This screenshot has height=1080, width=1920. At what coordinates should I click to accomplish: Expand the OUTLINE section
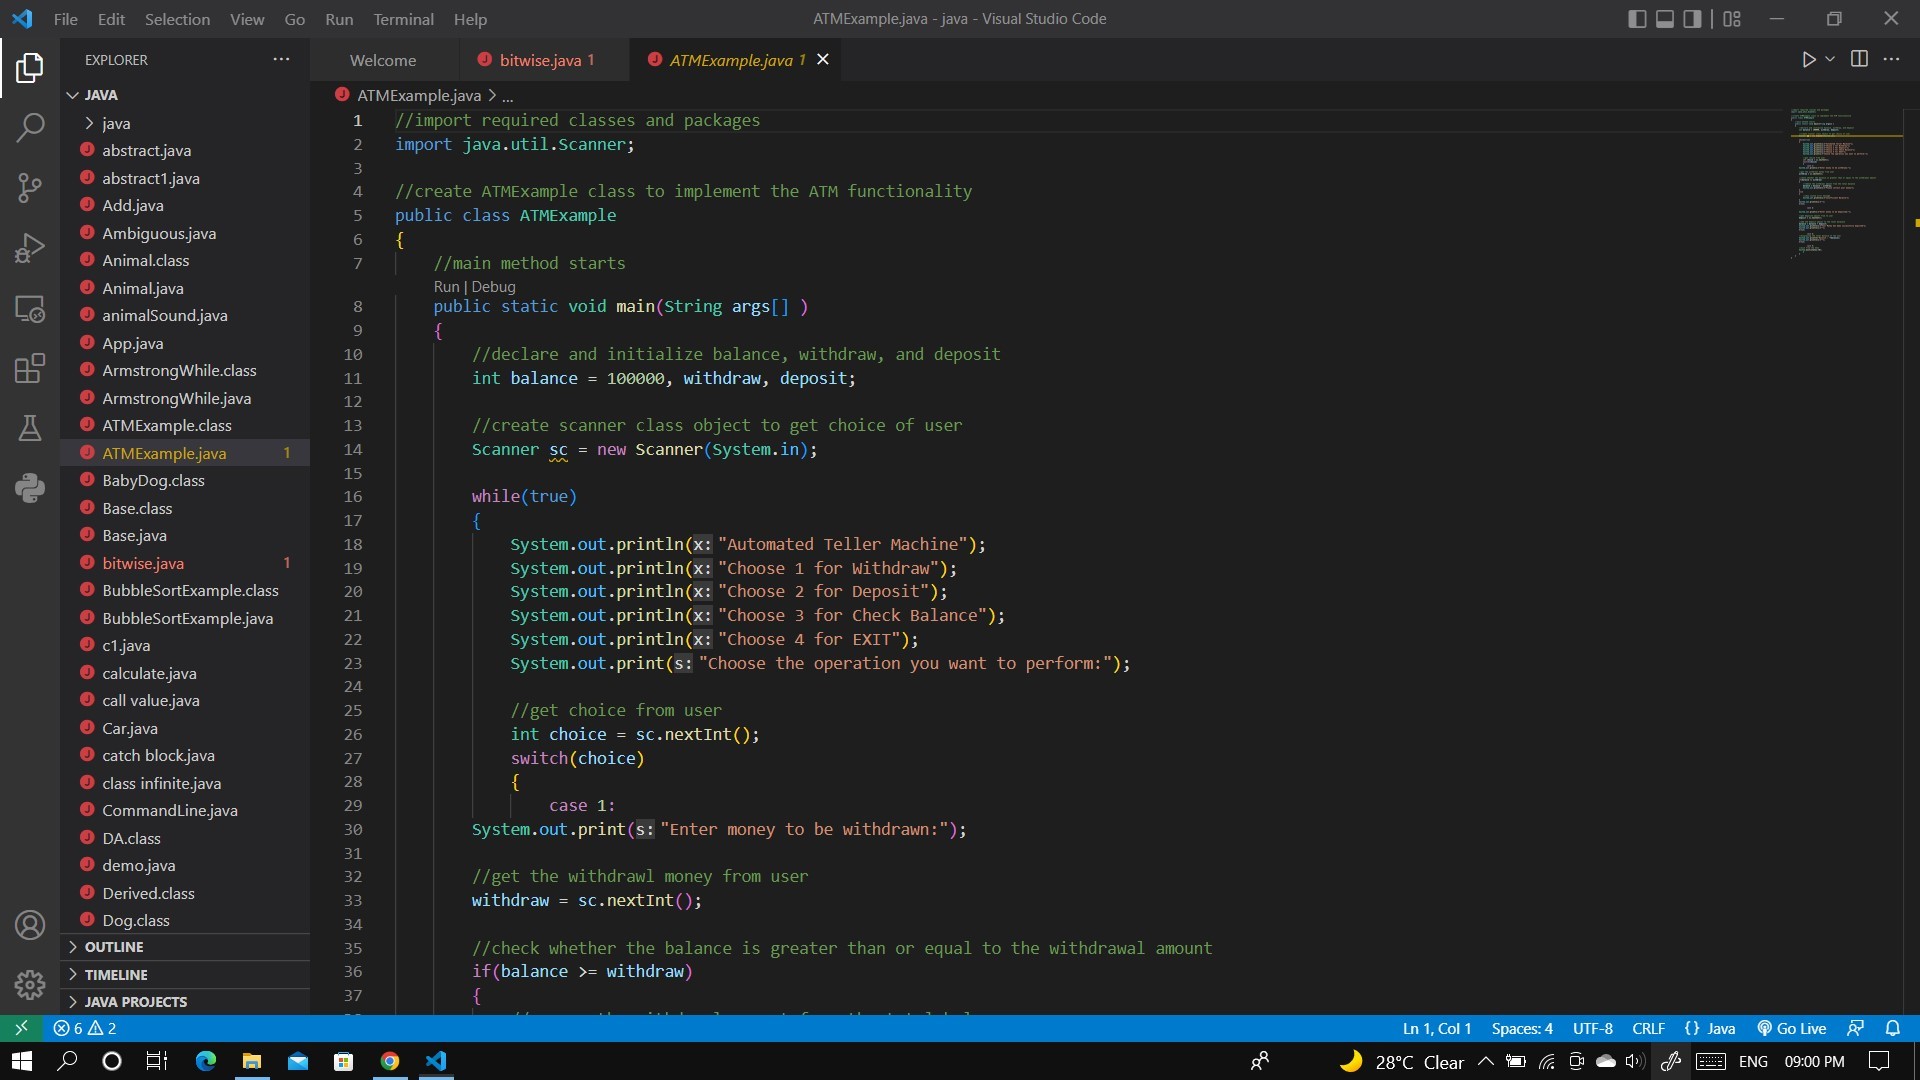pyautogui.click(x=114, y=947)
